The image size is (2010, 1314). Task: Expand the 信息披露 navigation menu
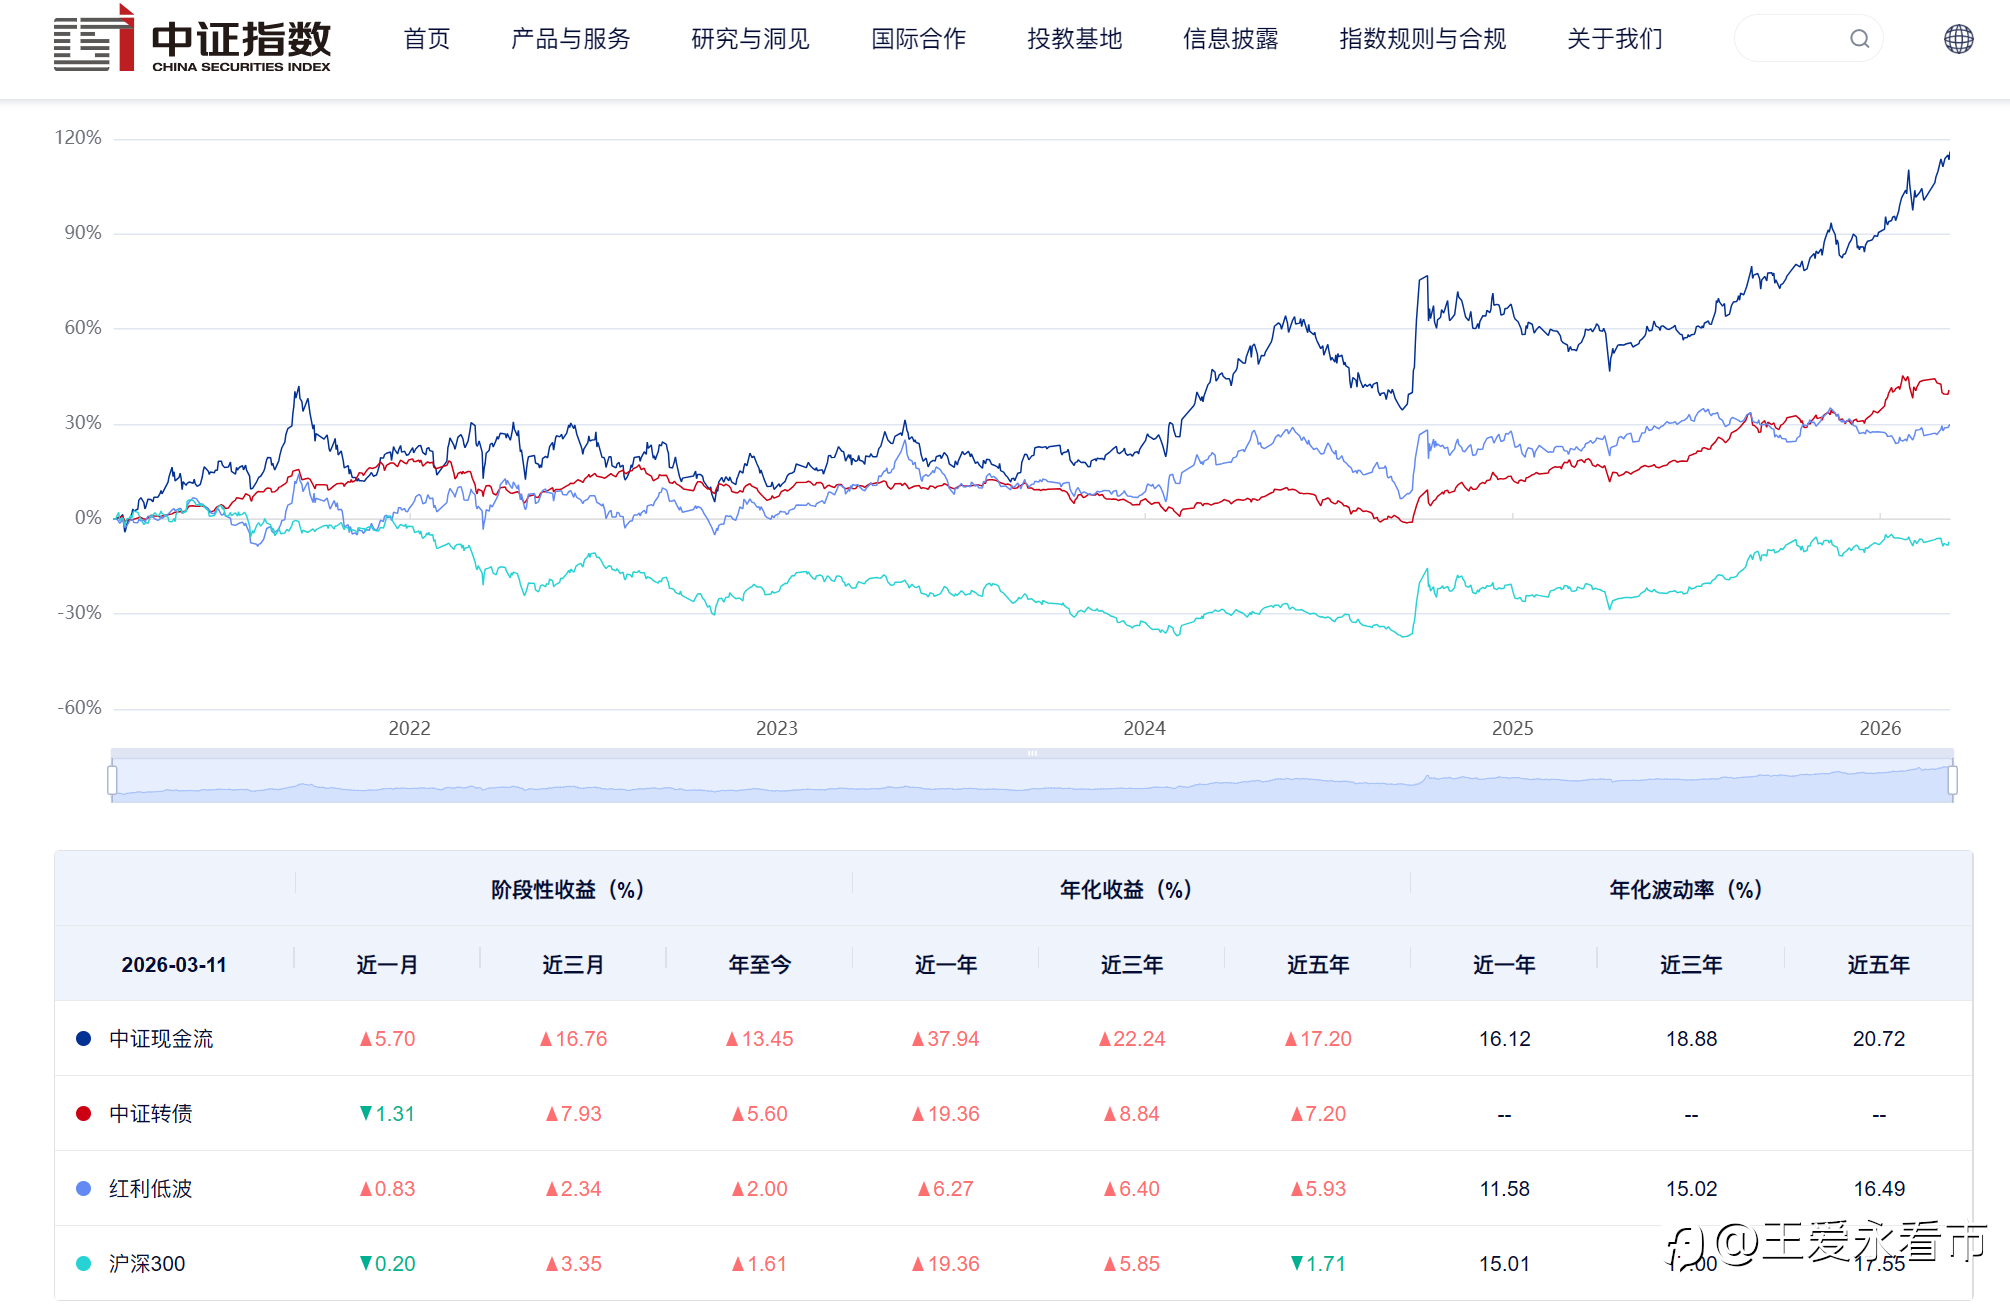pos(1230,39)
